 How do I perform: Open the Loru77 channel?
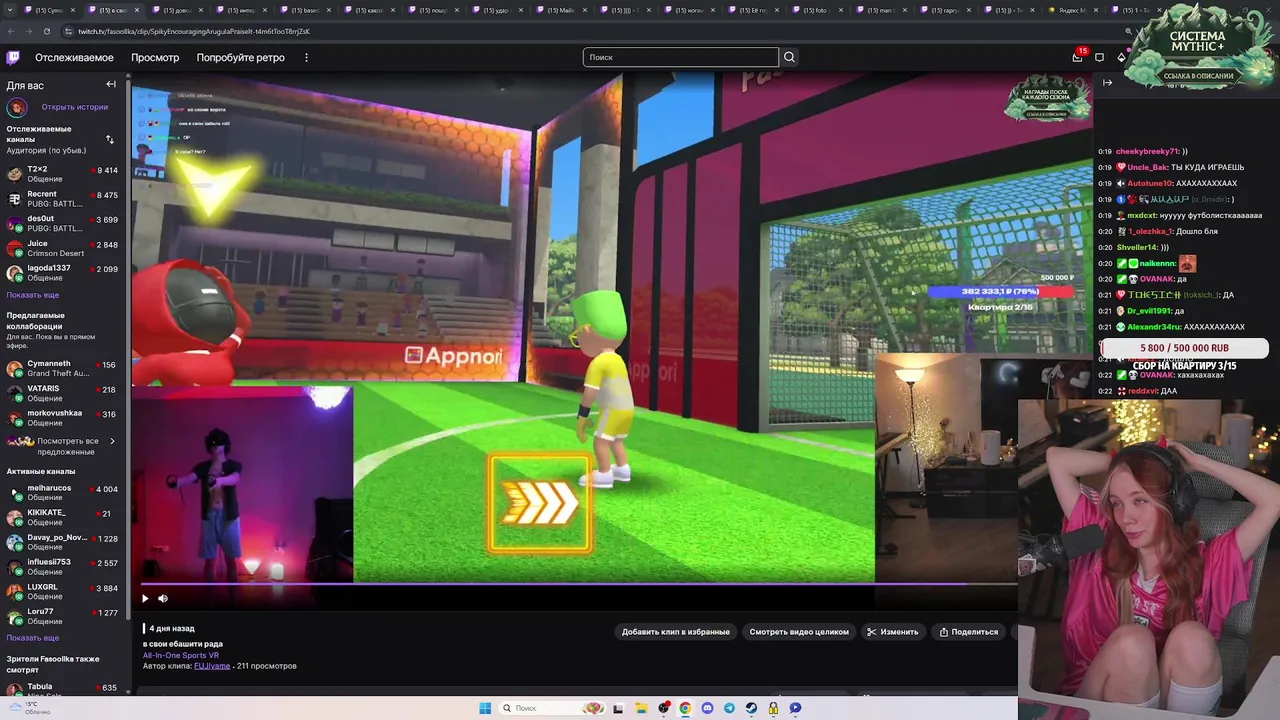63,616
